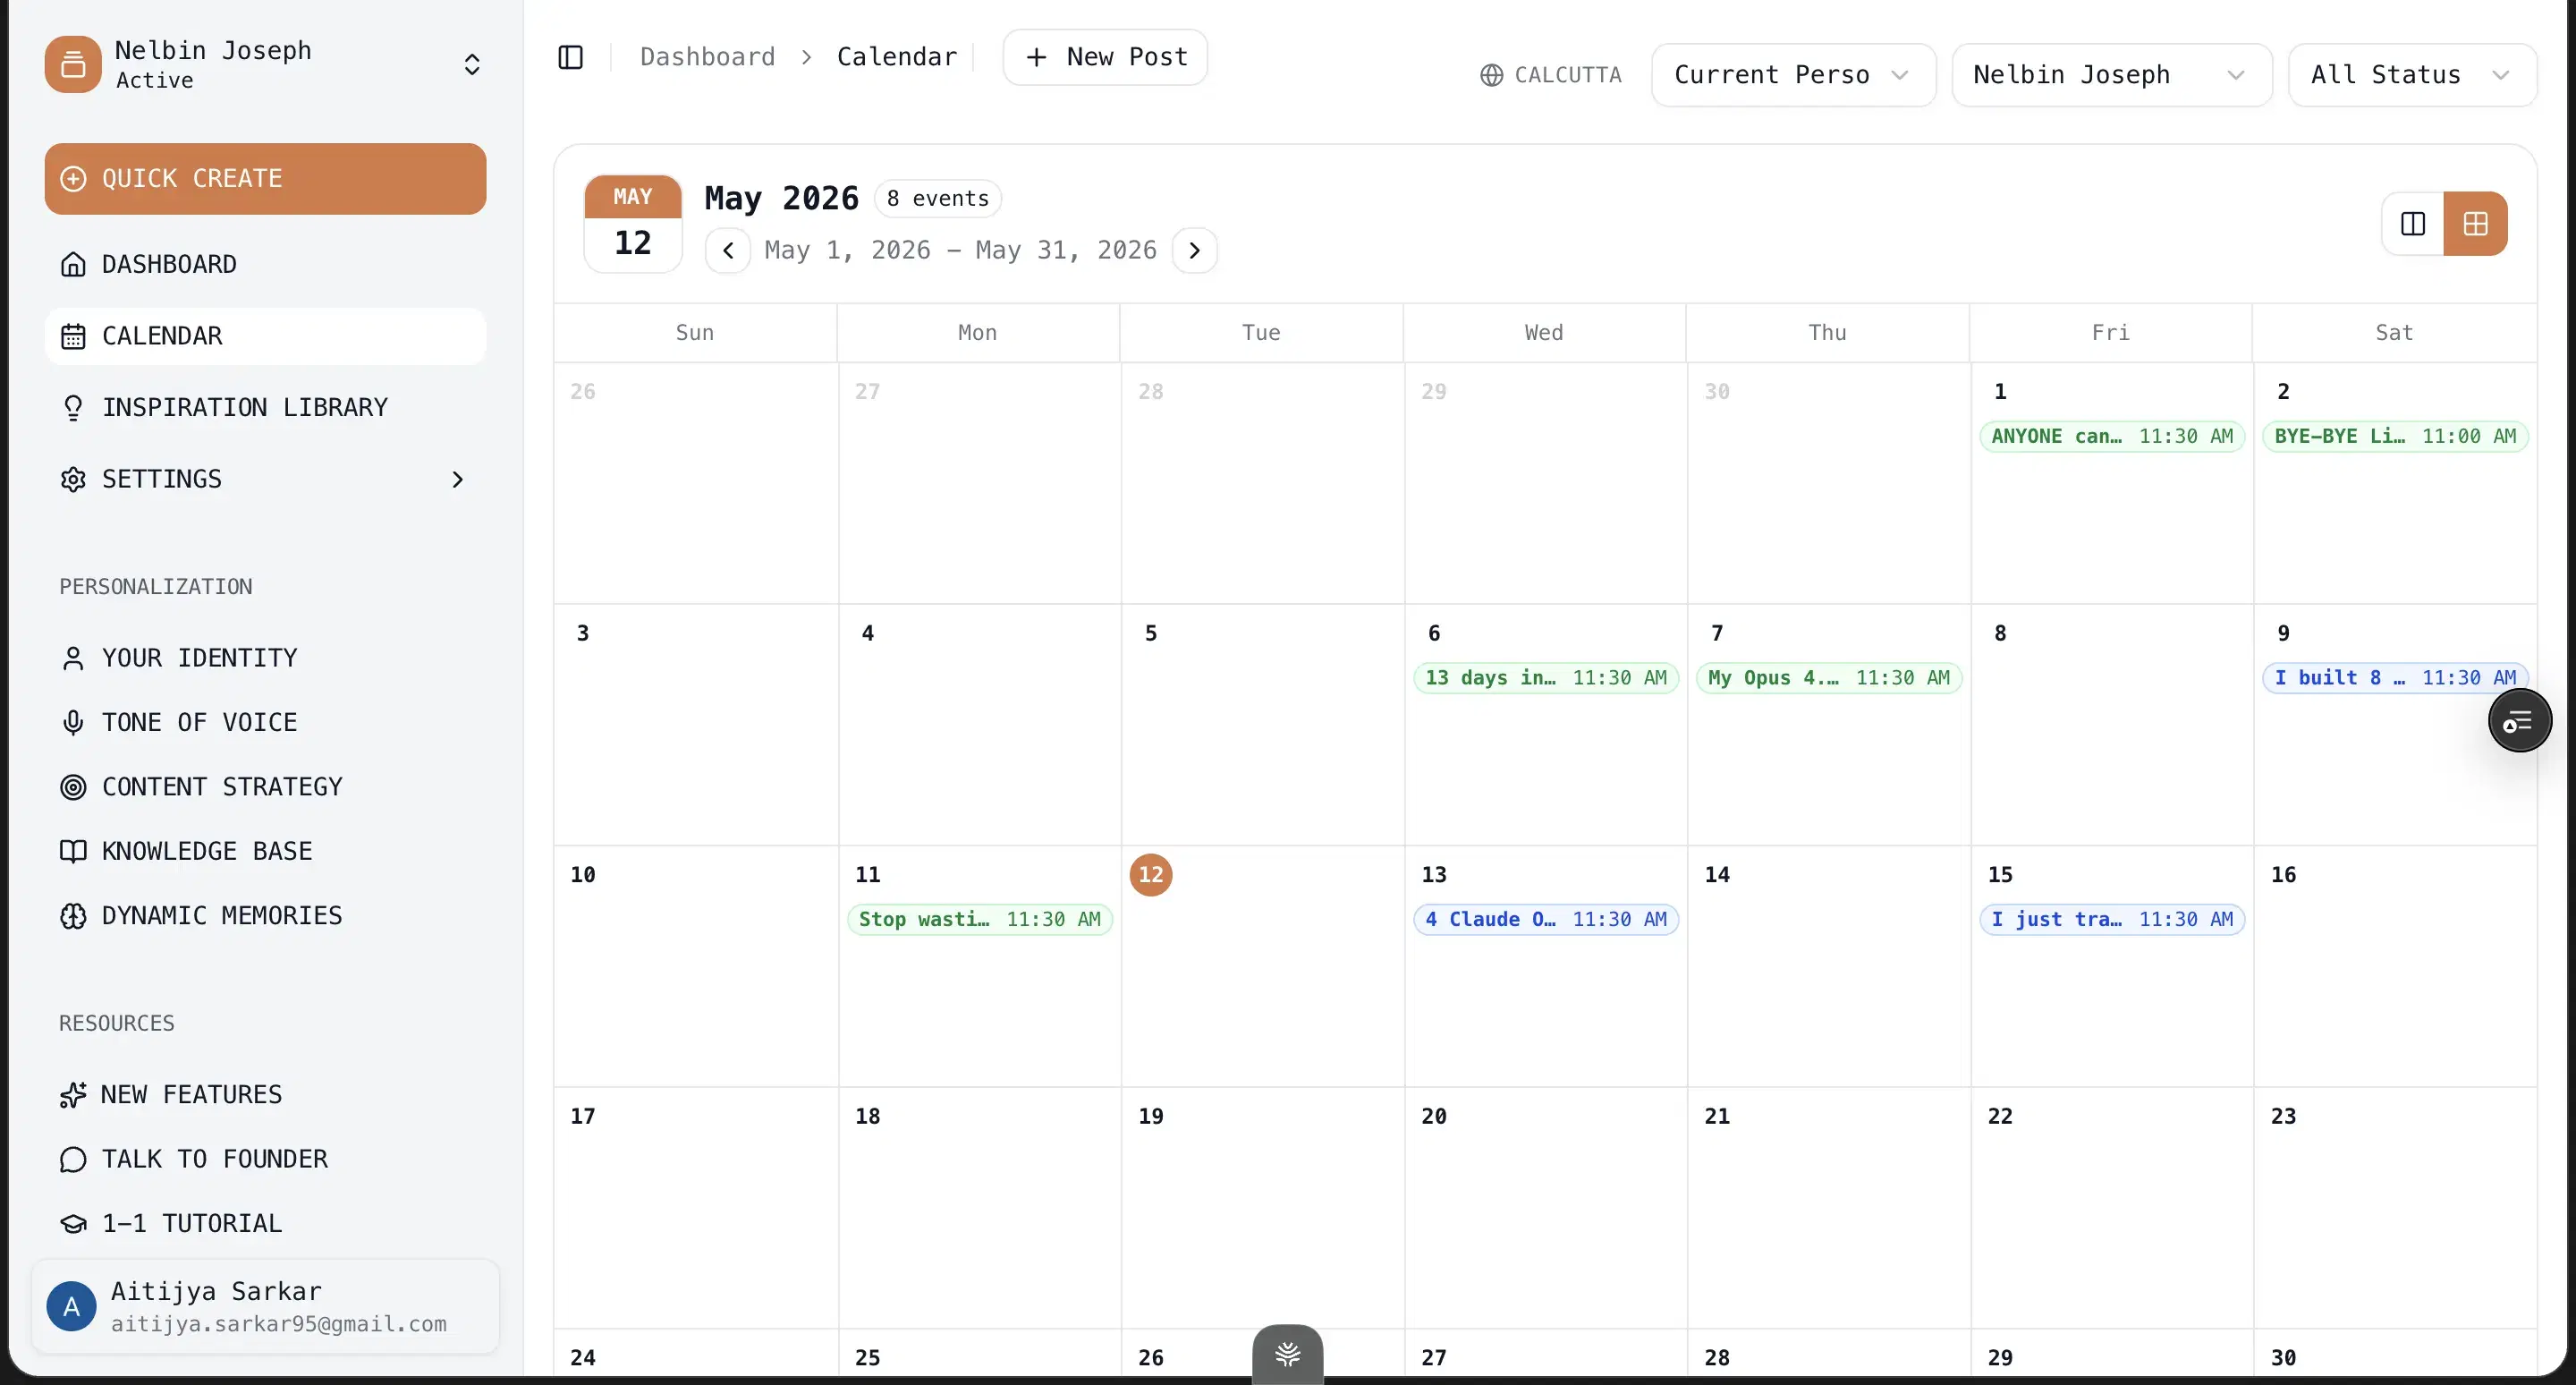
Task: Switch to the split column calendar view
Action: [x=2412, y=224]
